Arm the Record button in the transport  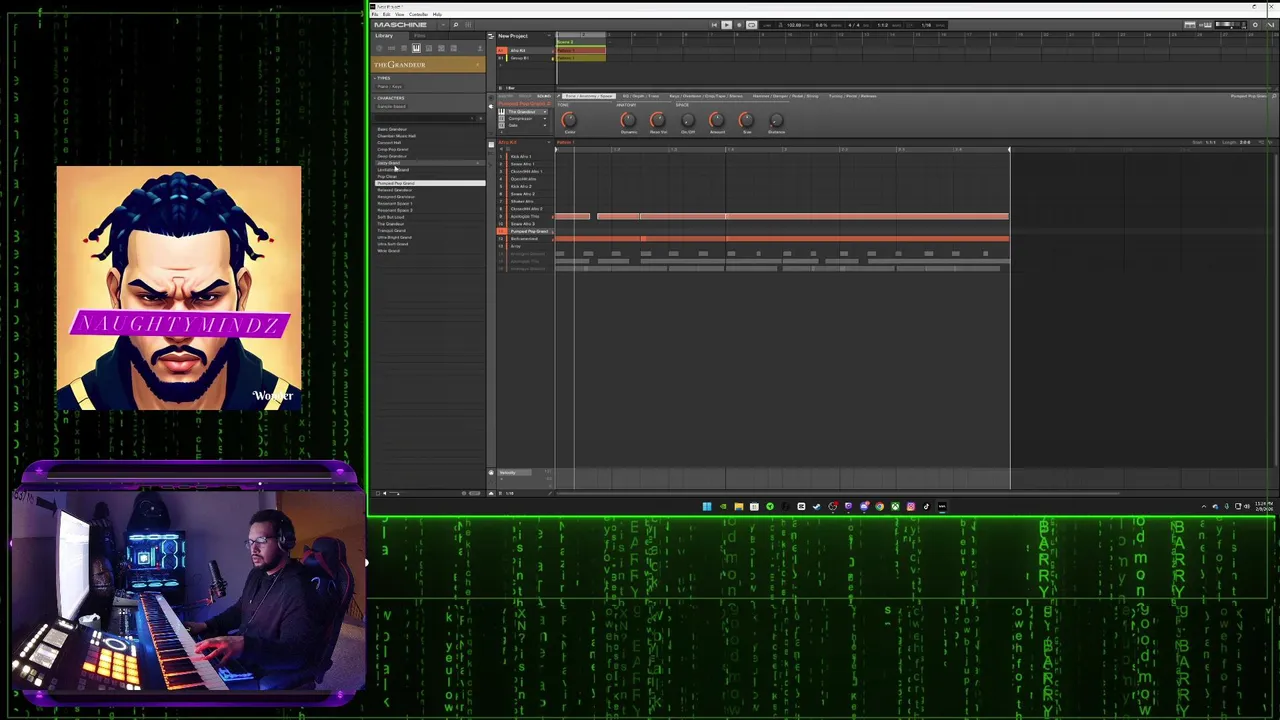(x=739, y=25)
